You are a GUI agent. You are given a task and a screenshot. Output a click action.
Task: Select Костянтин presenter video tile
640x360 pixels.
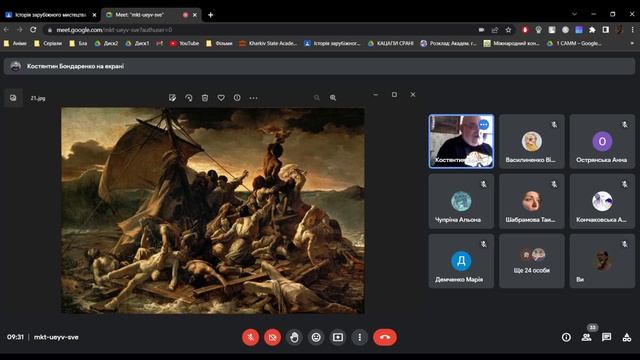tap(461, 141)
